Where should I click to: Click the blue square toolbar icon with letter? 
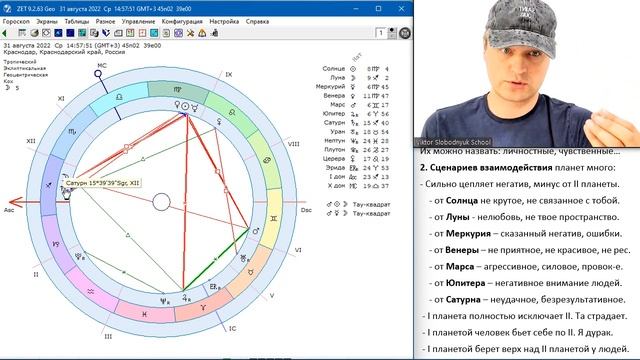point(58,33)
